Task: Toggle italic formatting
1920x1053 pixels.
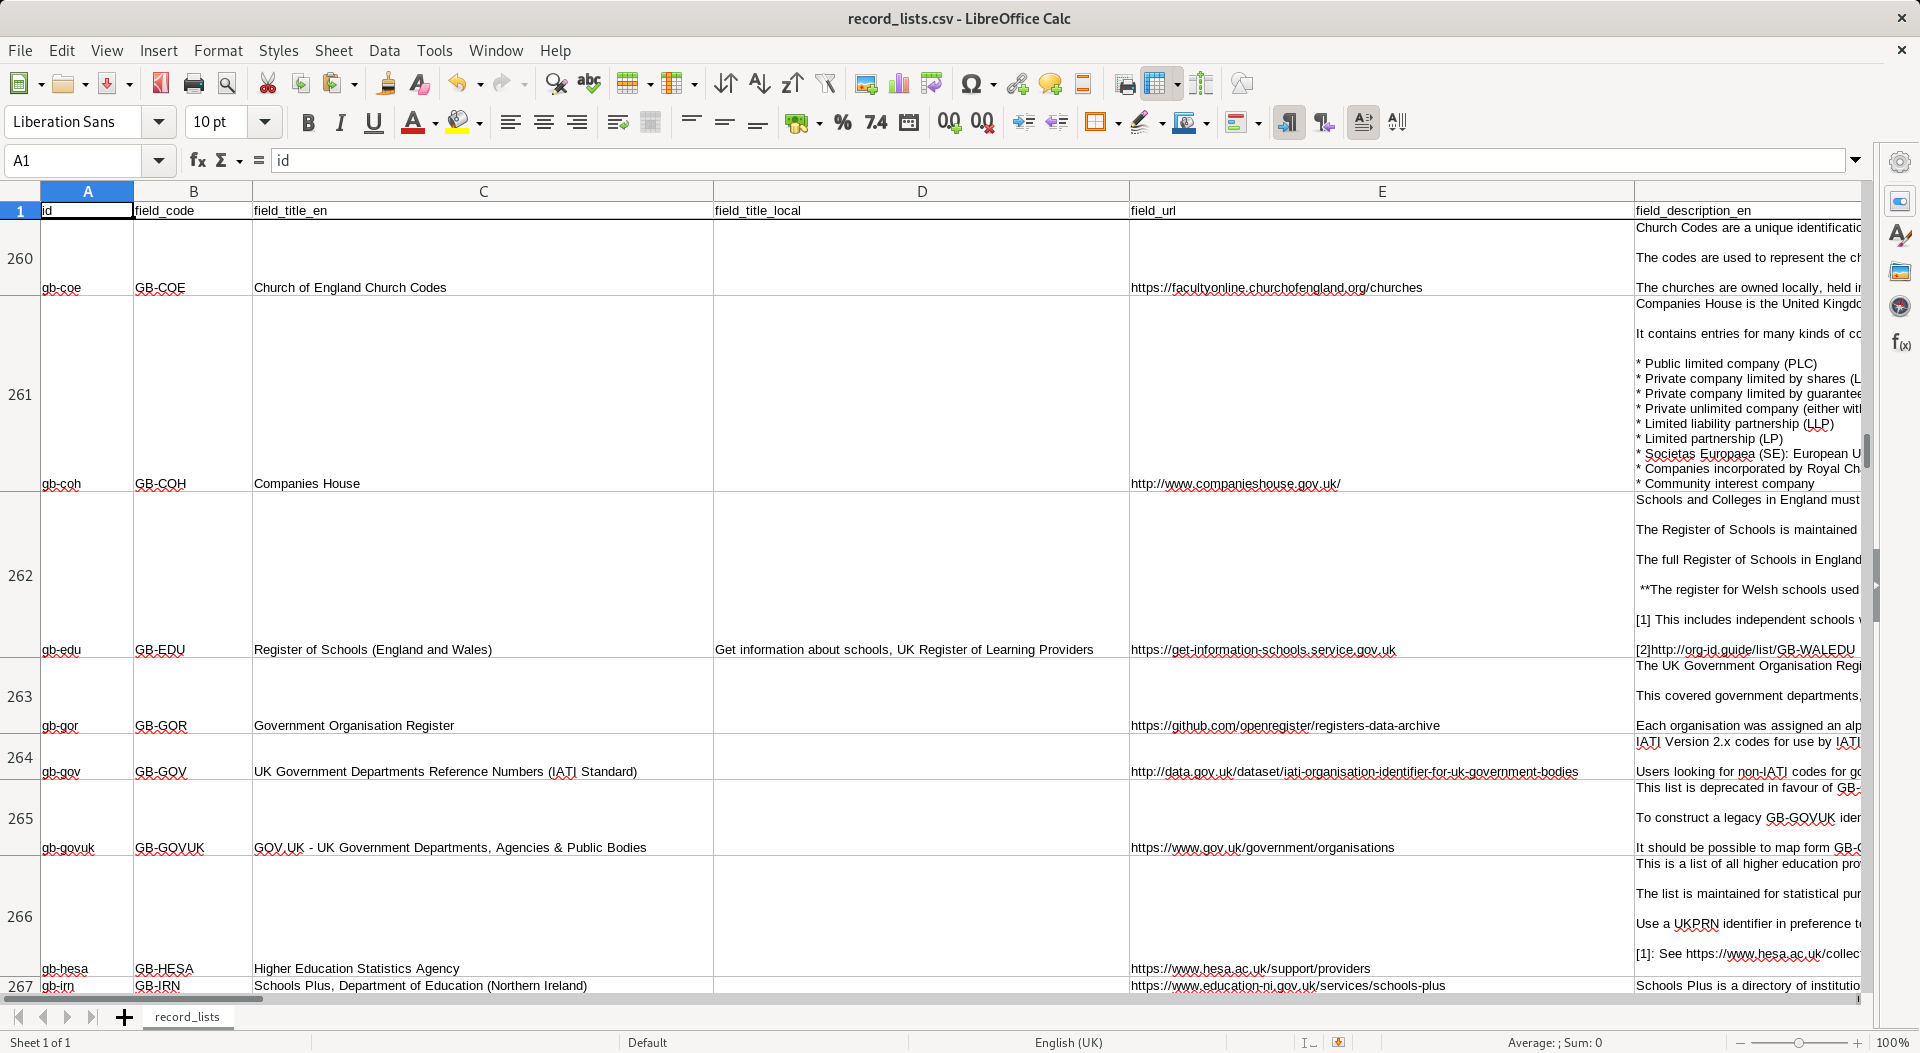Action: 341,122
